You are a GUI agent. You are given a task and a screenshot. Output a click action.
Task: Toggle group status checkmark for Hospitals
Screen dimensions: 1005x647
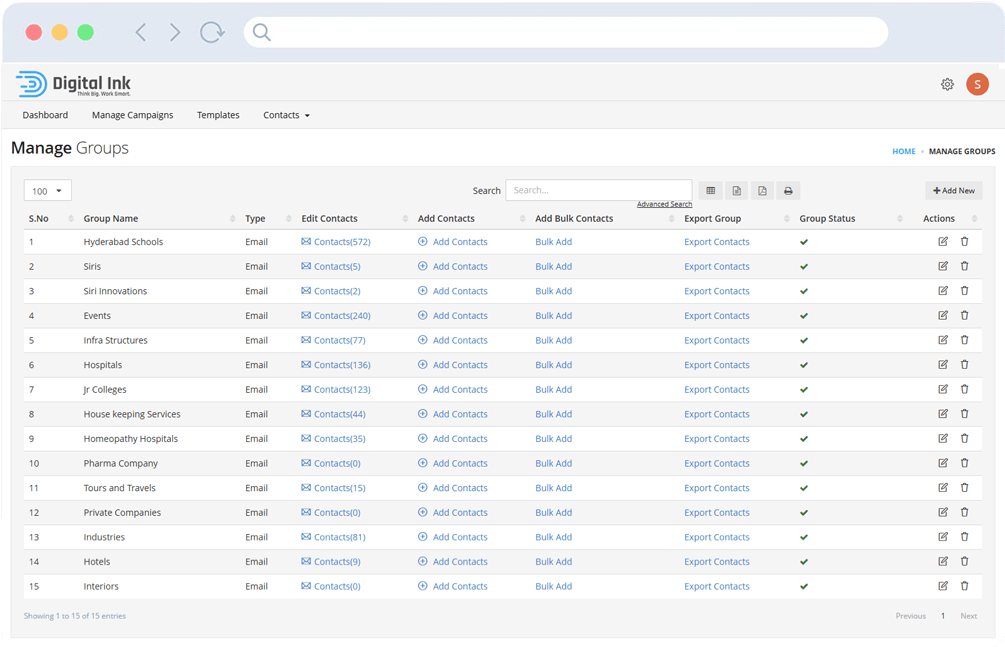(x=804, y=365)
